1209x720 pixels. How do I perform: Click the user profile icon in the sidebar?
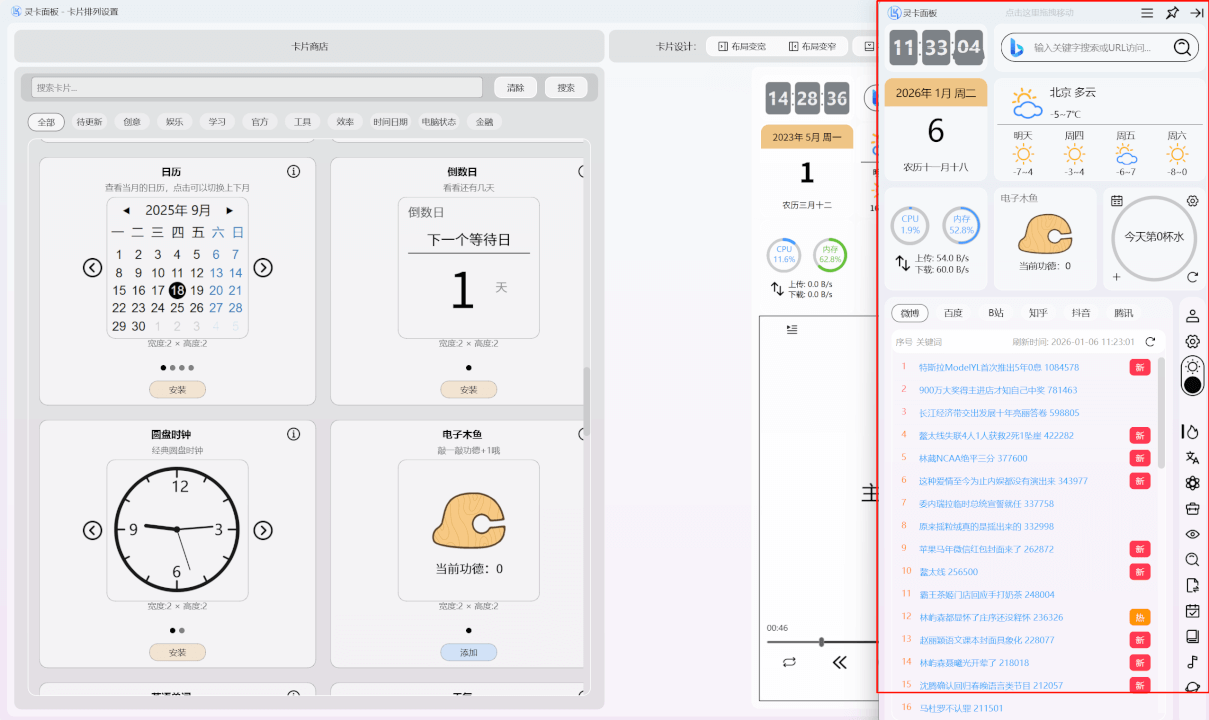click(x=1192, y=316)
